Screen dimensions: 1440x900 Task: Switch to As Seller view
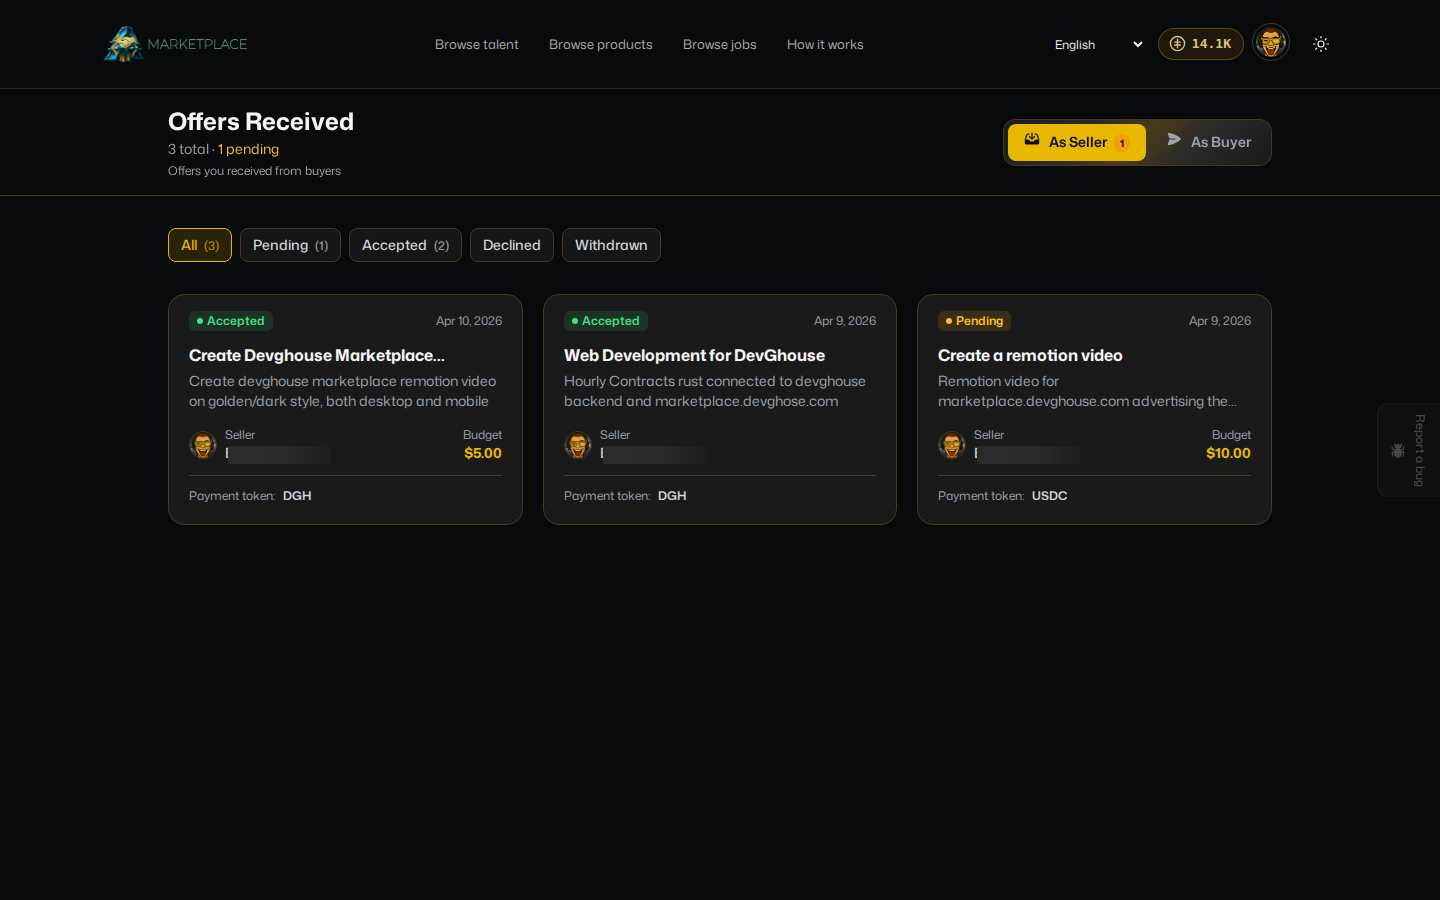pyautogui.click(x=1077, y=143)
